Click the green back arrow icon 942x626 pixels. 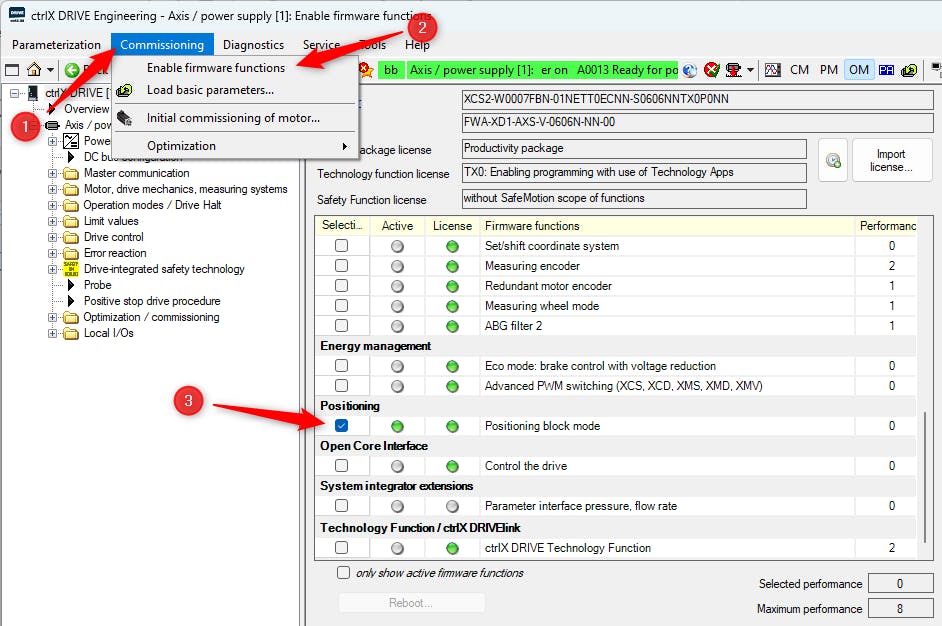pyautogui.click(x=72, y=70)
